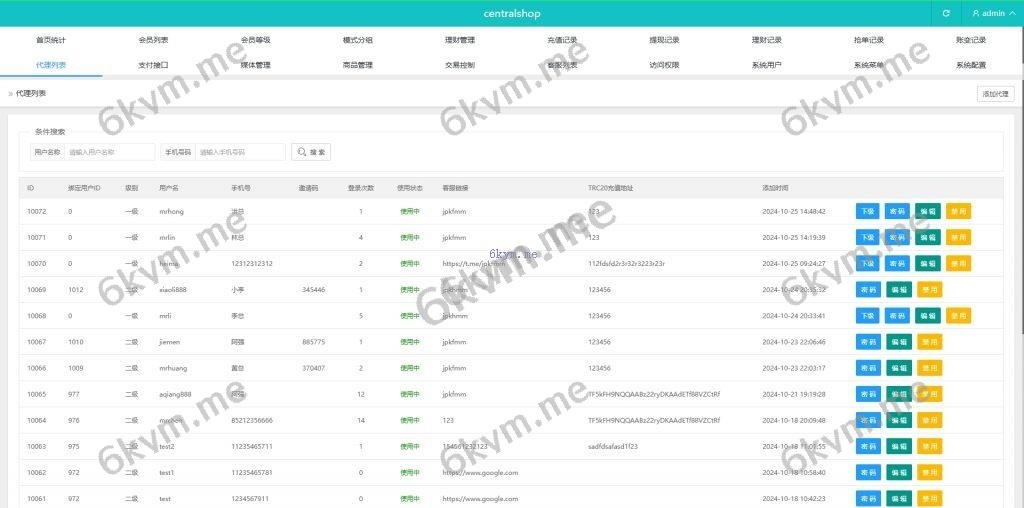Click 下级 button for agent mrhong

[x=867, y=211]
